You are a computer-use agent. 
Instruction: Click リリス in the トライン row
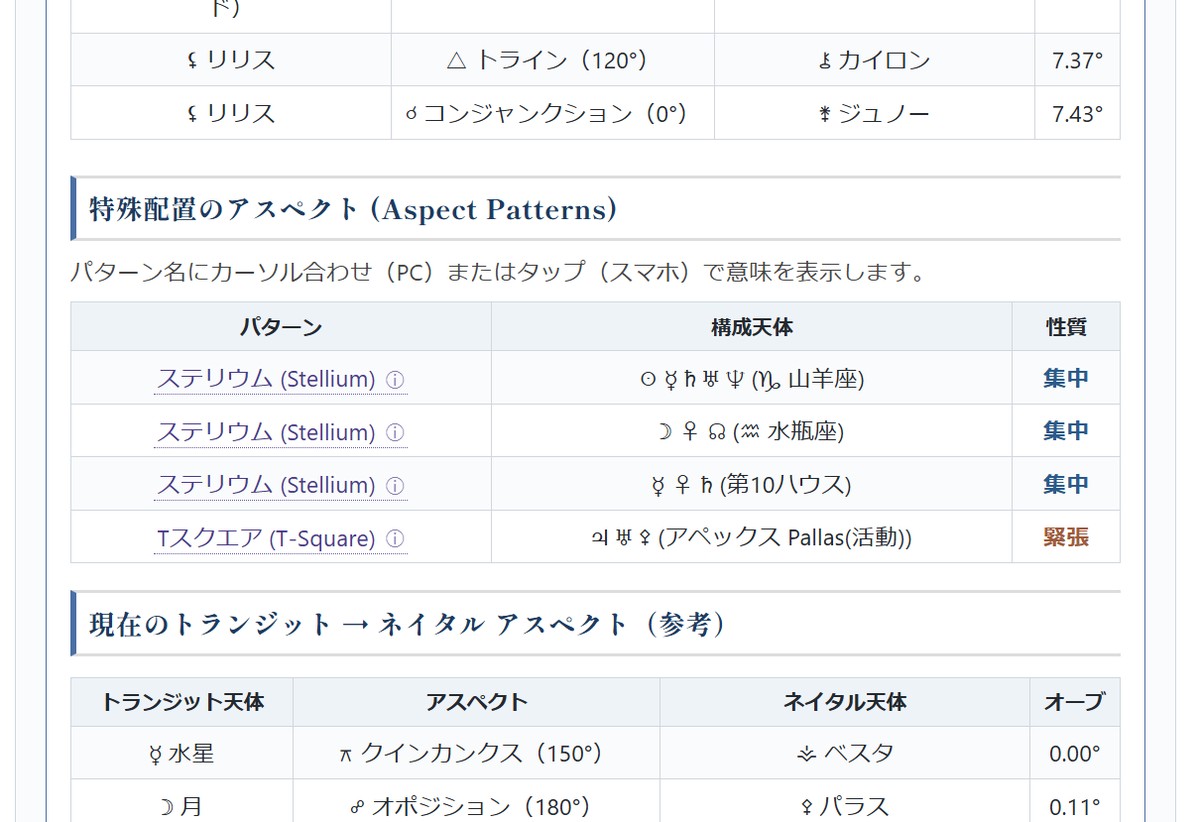[231, 60]
